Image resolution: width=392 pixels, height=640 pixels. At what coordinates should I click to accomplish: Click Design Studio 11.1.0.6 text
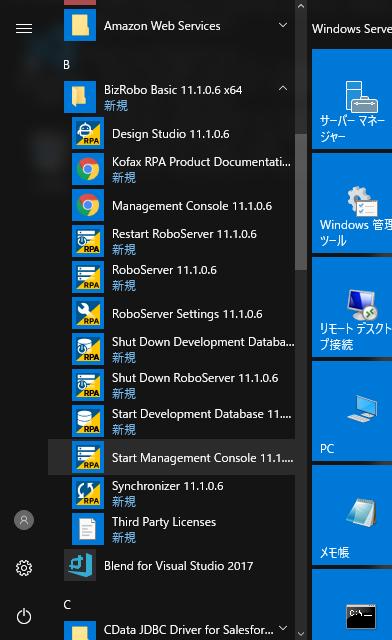point(171,134)
